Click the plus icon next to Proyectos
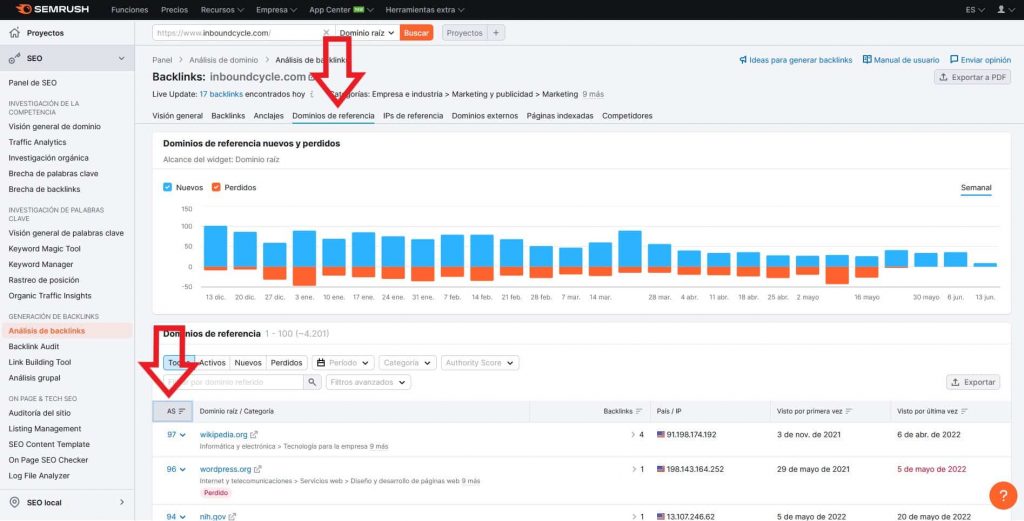Viewport: 1024px width, 521px height. point(496,33)
